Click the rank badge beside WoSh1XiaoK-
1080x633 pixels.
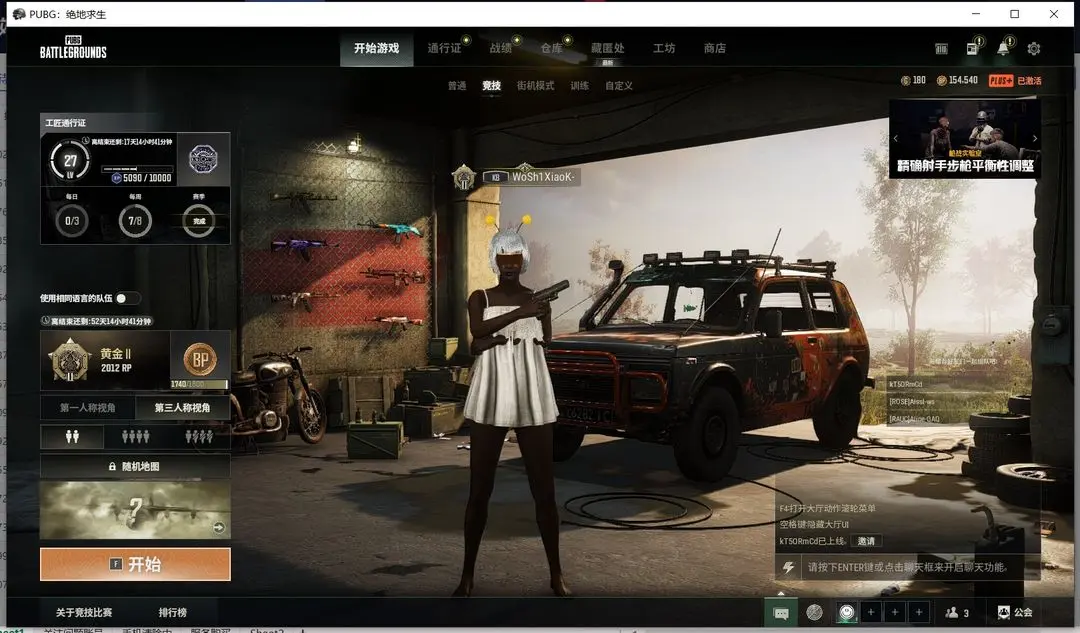pos(464,178)
